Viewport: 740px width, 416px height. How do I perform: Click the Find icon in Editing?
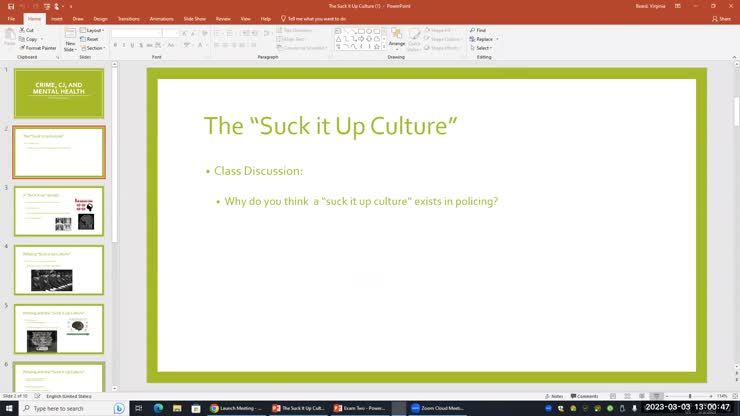pyautogui.click(x=479, y=30)
